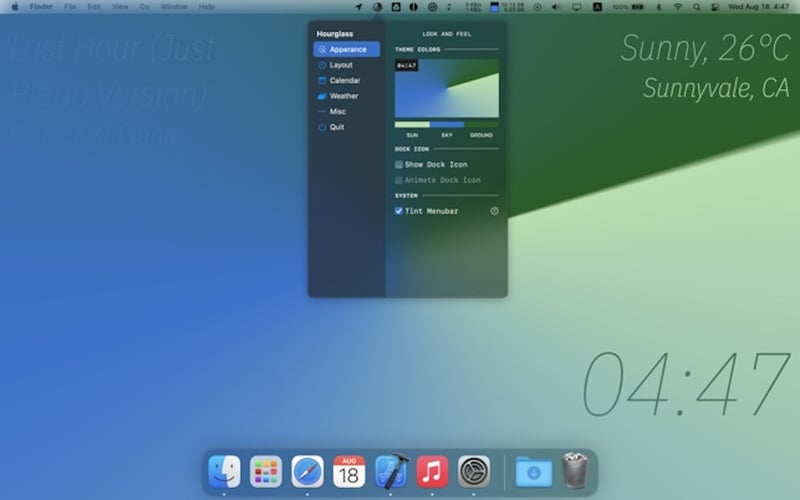Open Calendar app in the Dock
Viewport: 800px width, 500px height.
coord(349,471)
